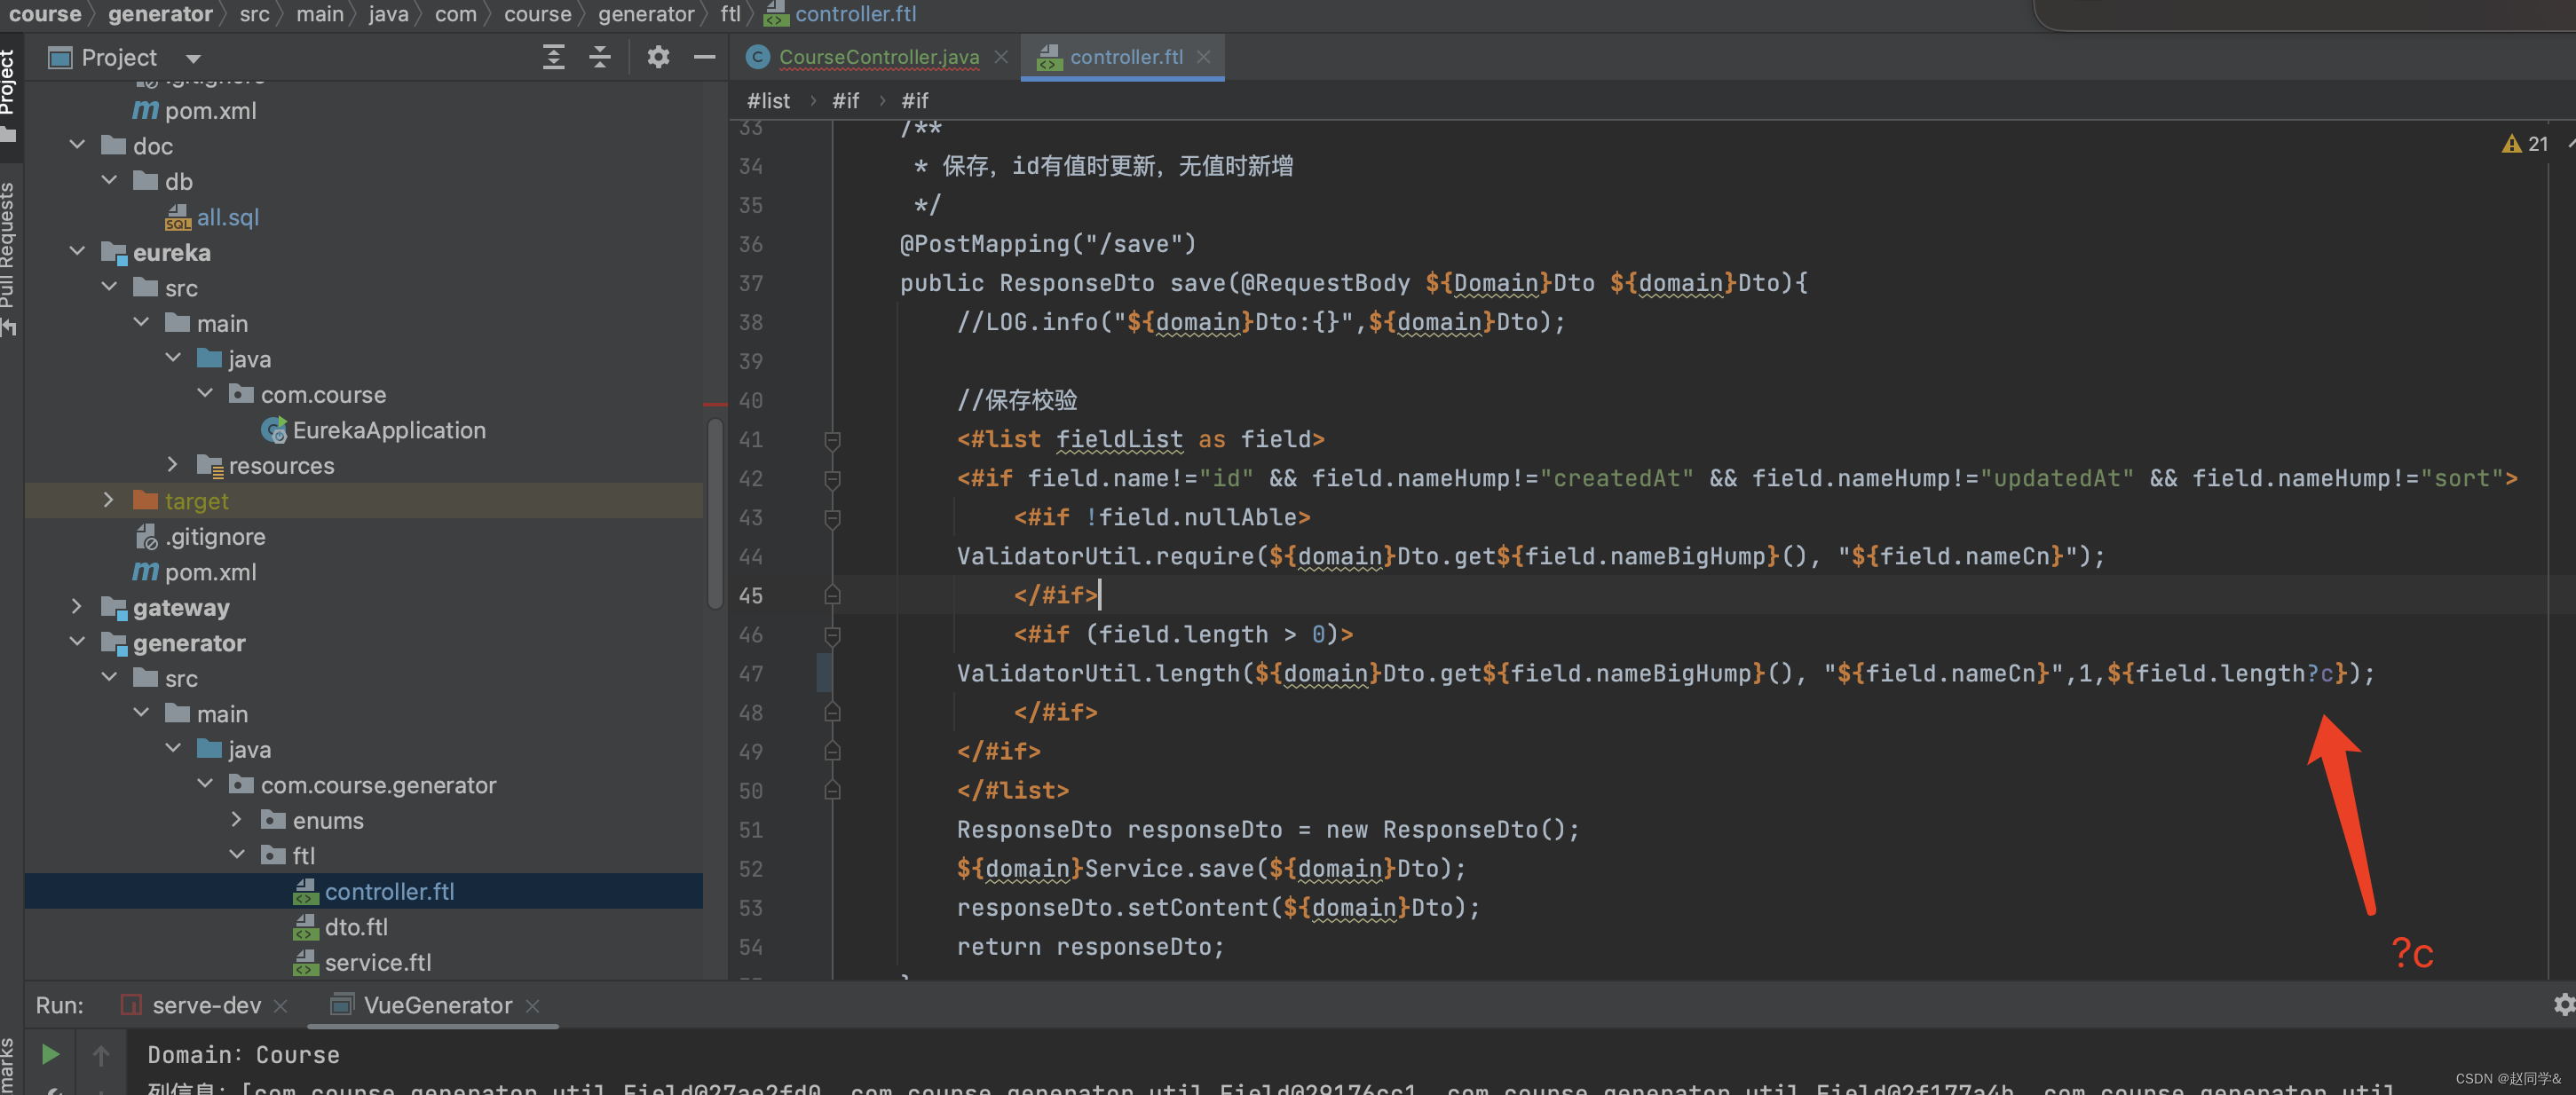This screenshot has width=2576, height=1095.
Task: Open the Project view dropdown arrow
Action: pos(194,58)
